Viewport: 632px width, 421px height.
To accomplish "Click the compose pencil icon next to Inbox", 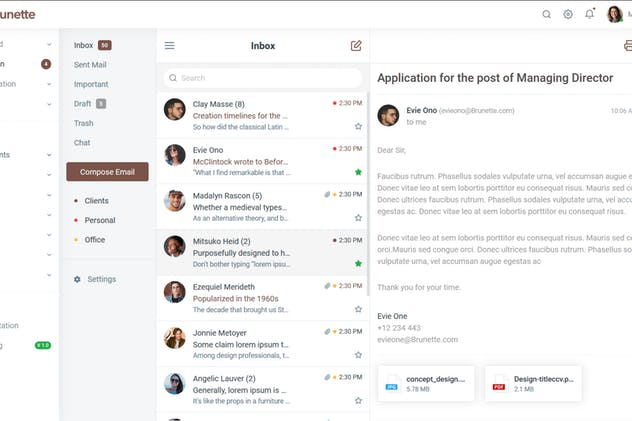I will pyautogui.click(x=356, y=46).
